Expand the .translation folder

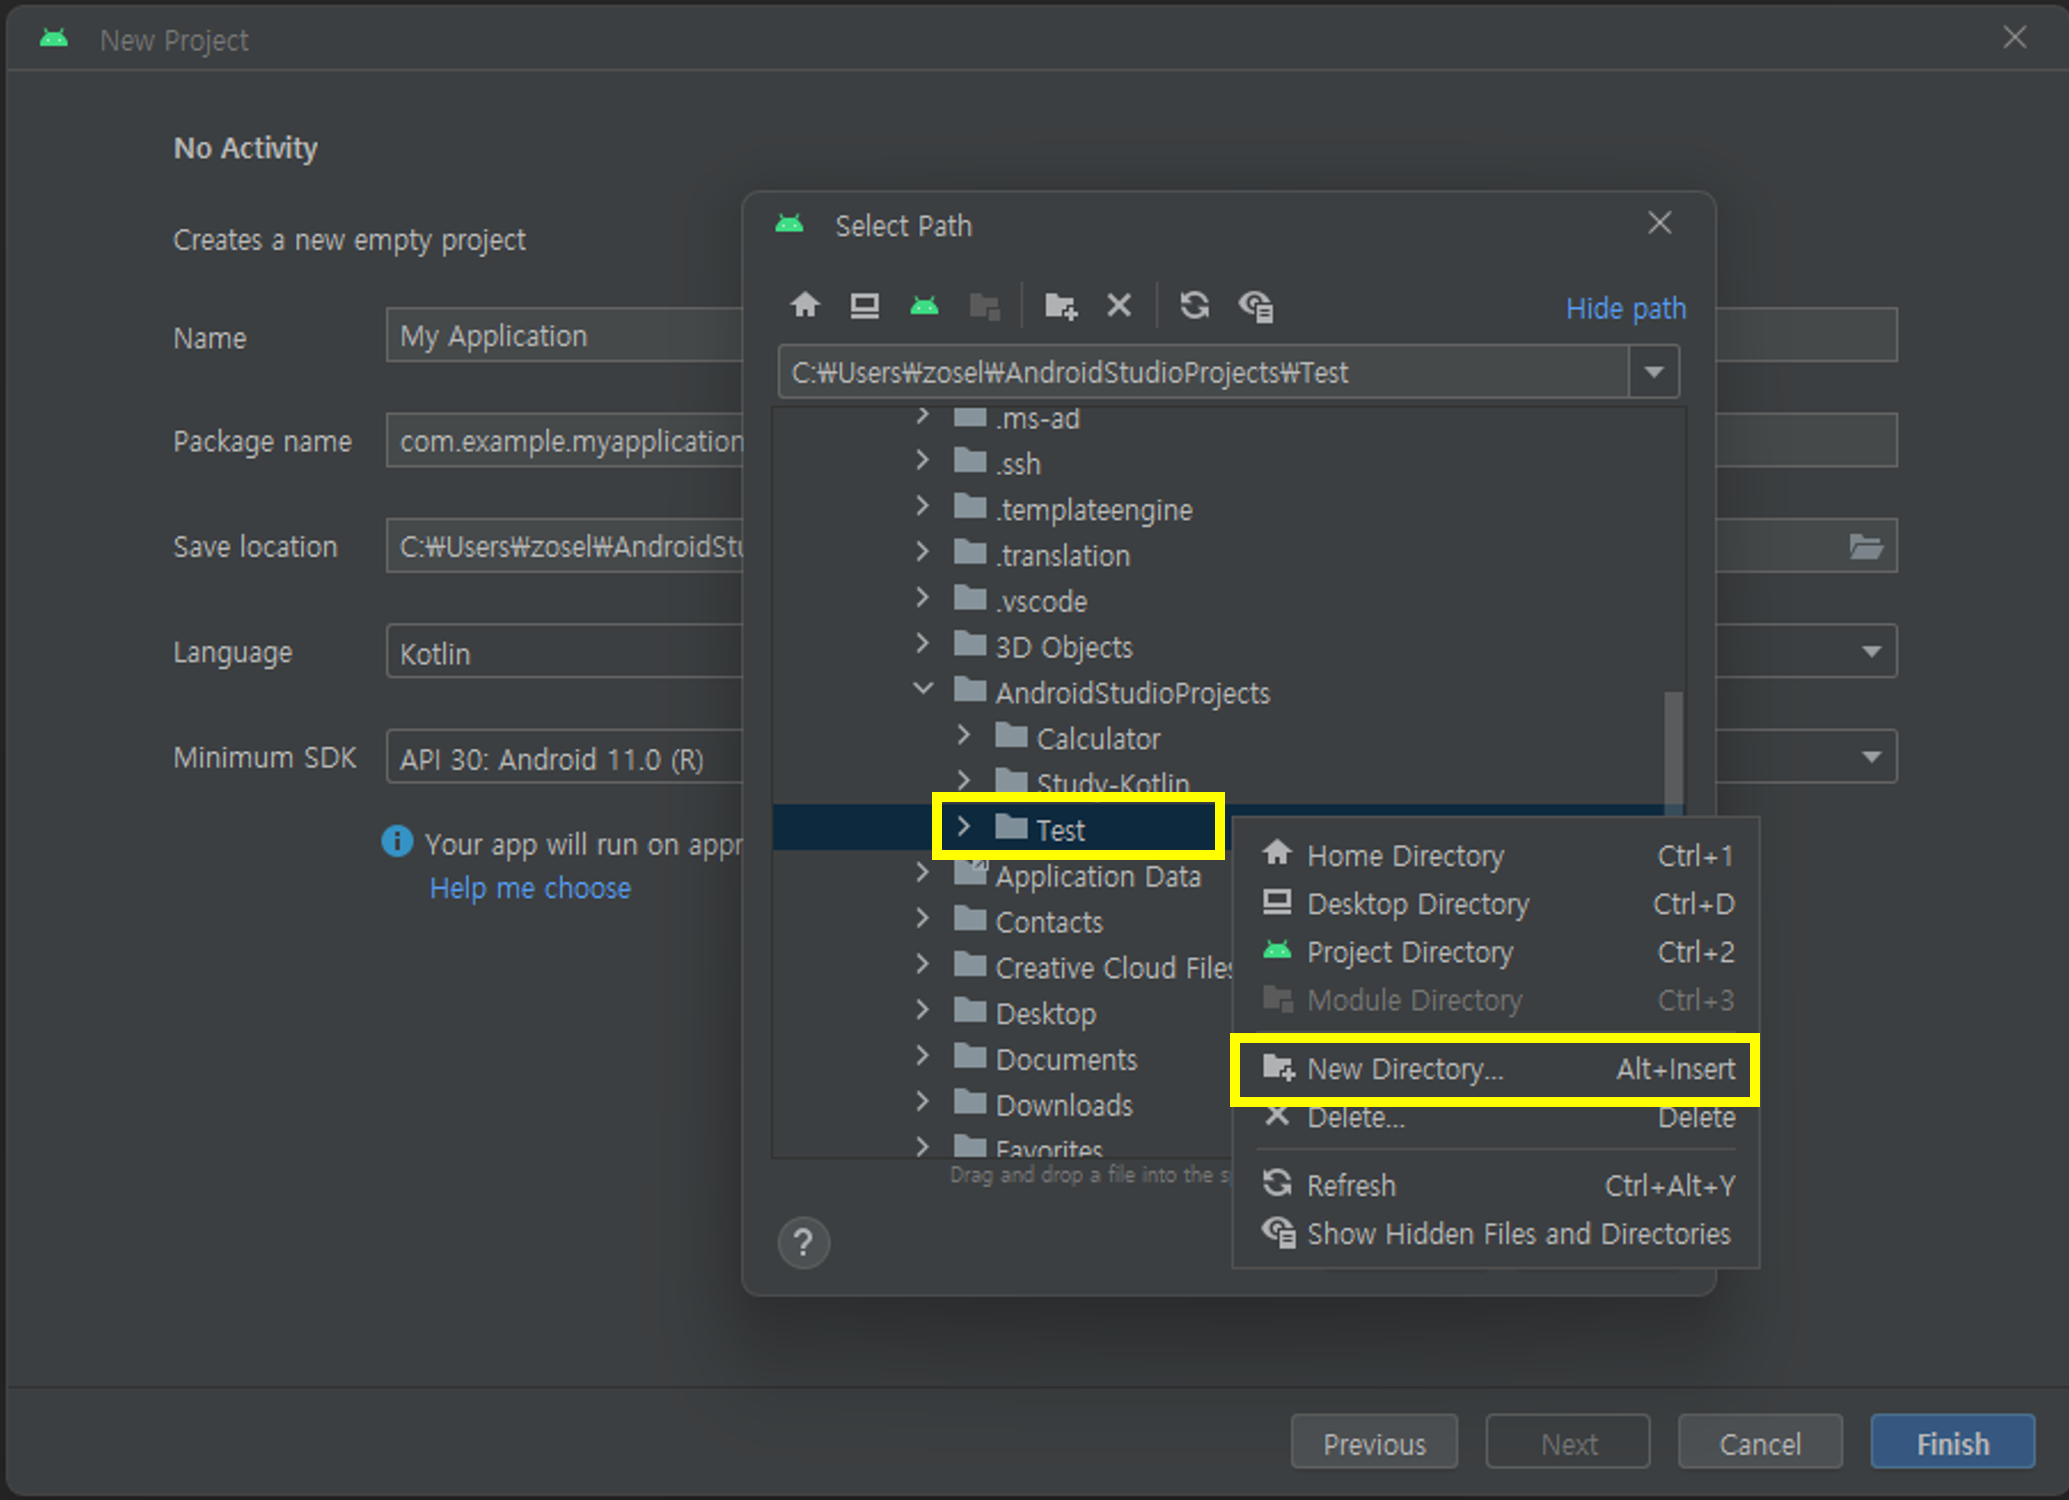[923, 552]
